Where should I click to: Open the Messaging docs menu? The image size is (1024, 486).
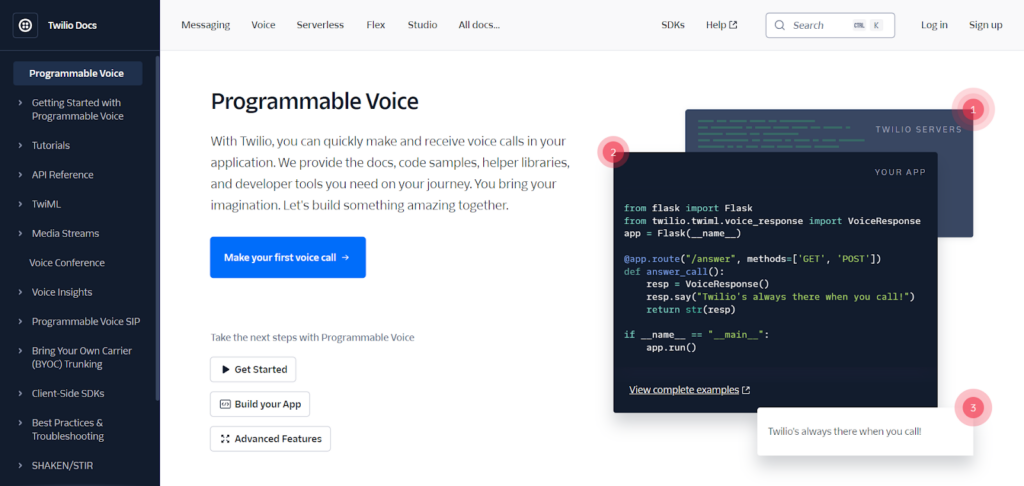click(x=205, y=25)
